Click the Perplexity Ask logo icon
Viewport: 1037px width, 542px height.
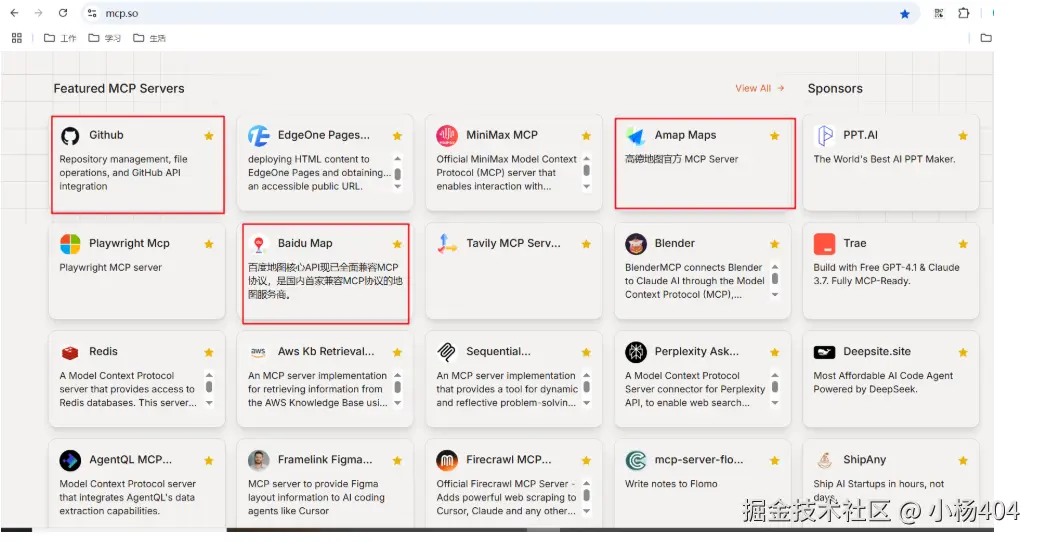tap(636, 352)
